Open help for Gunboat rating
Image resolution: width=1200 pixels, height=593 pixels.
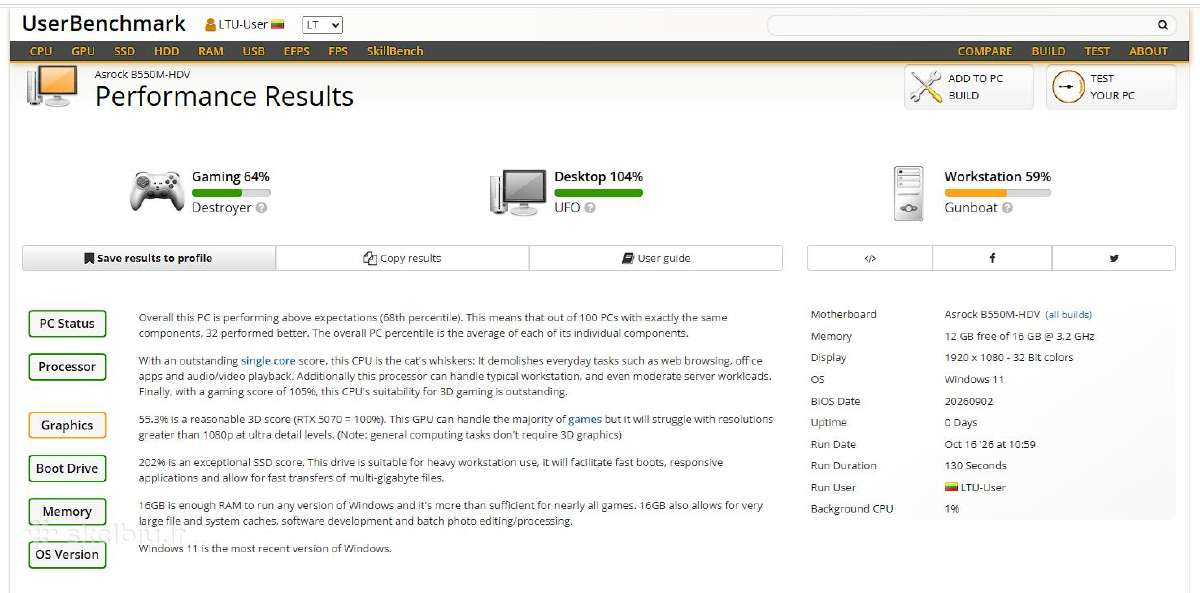pos(1007,208)
